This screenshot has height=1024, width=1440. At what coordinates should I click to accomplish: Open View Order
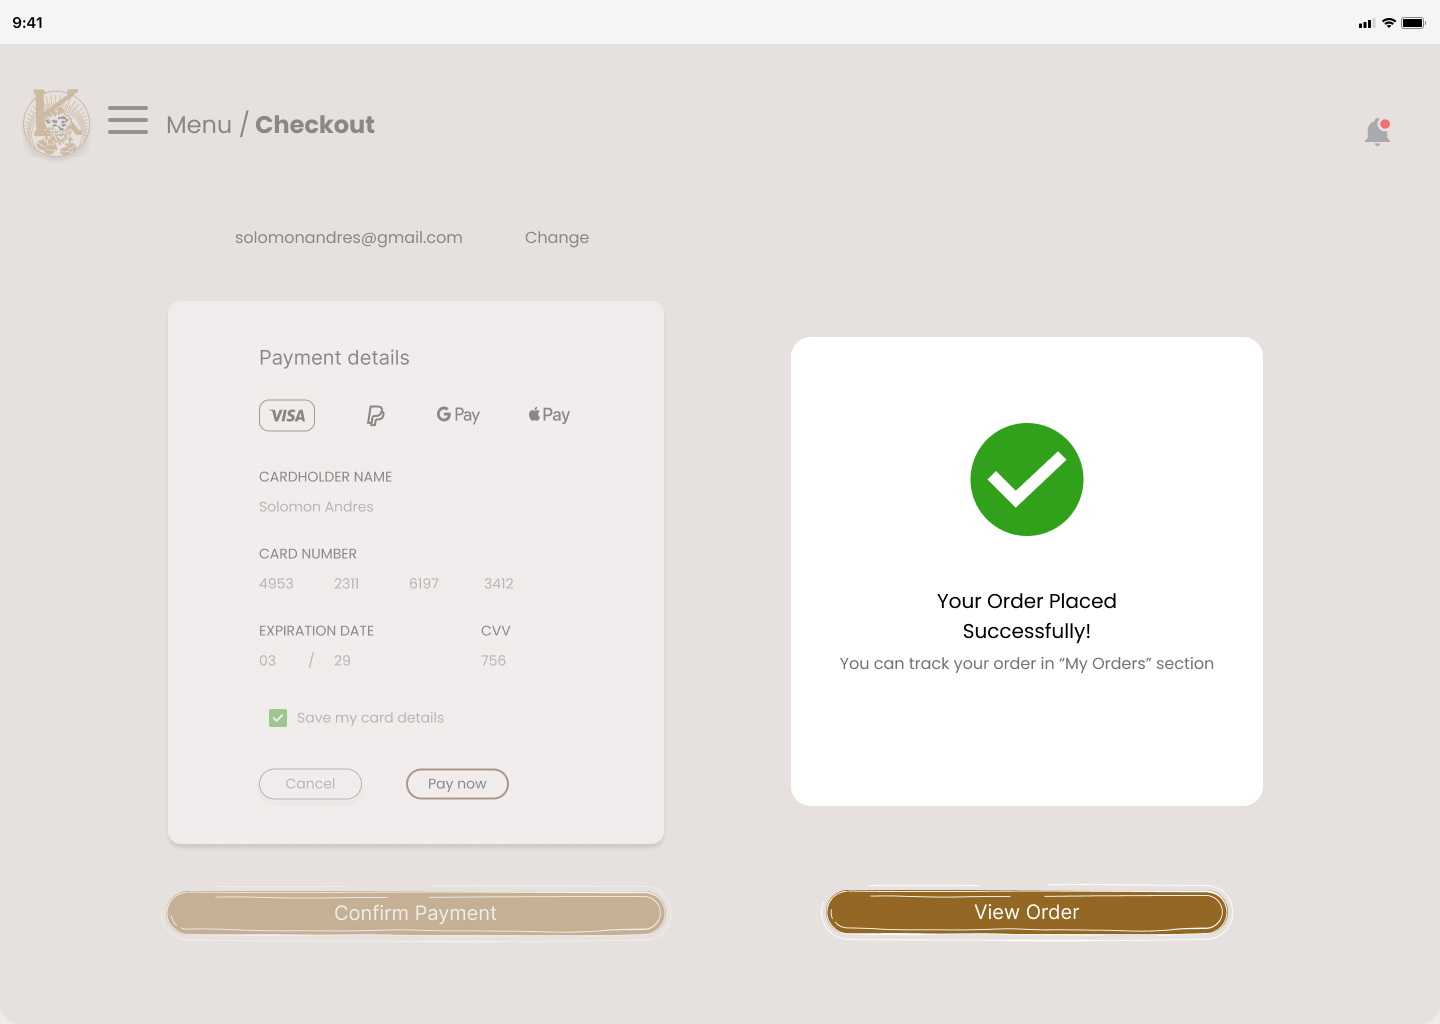[1027, 912]
